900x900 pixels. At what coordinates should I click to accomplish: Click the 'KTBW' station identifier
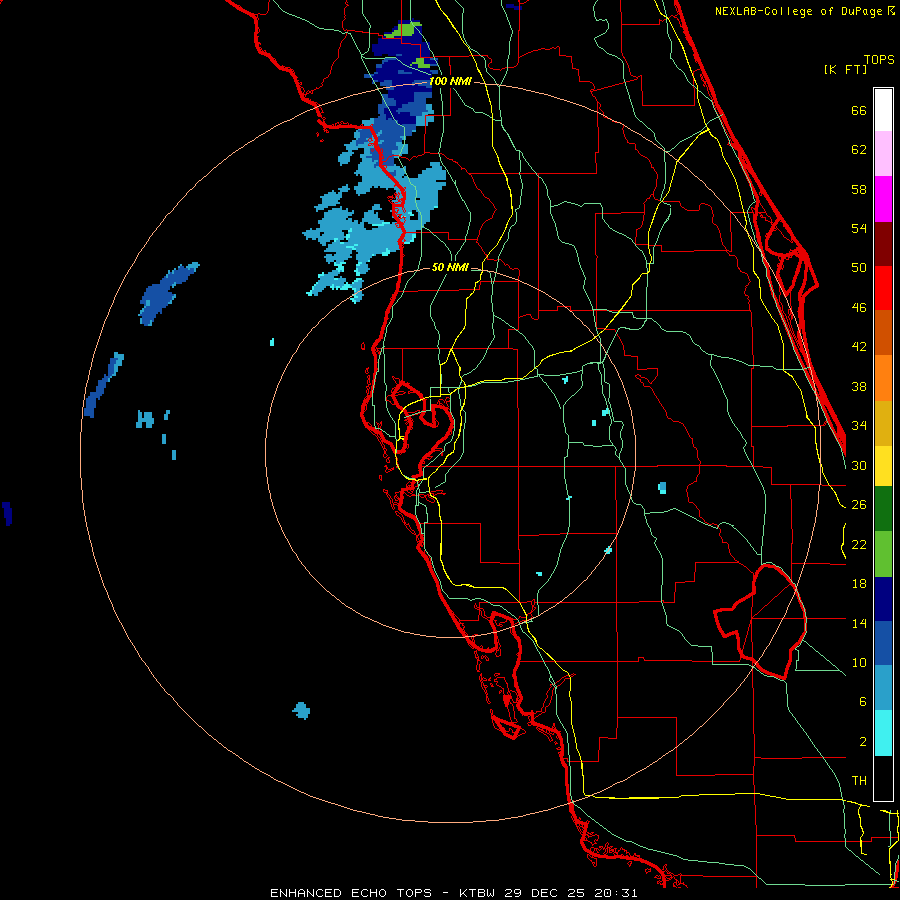coord(478,893)
